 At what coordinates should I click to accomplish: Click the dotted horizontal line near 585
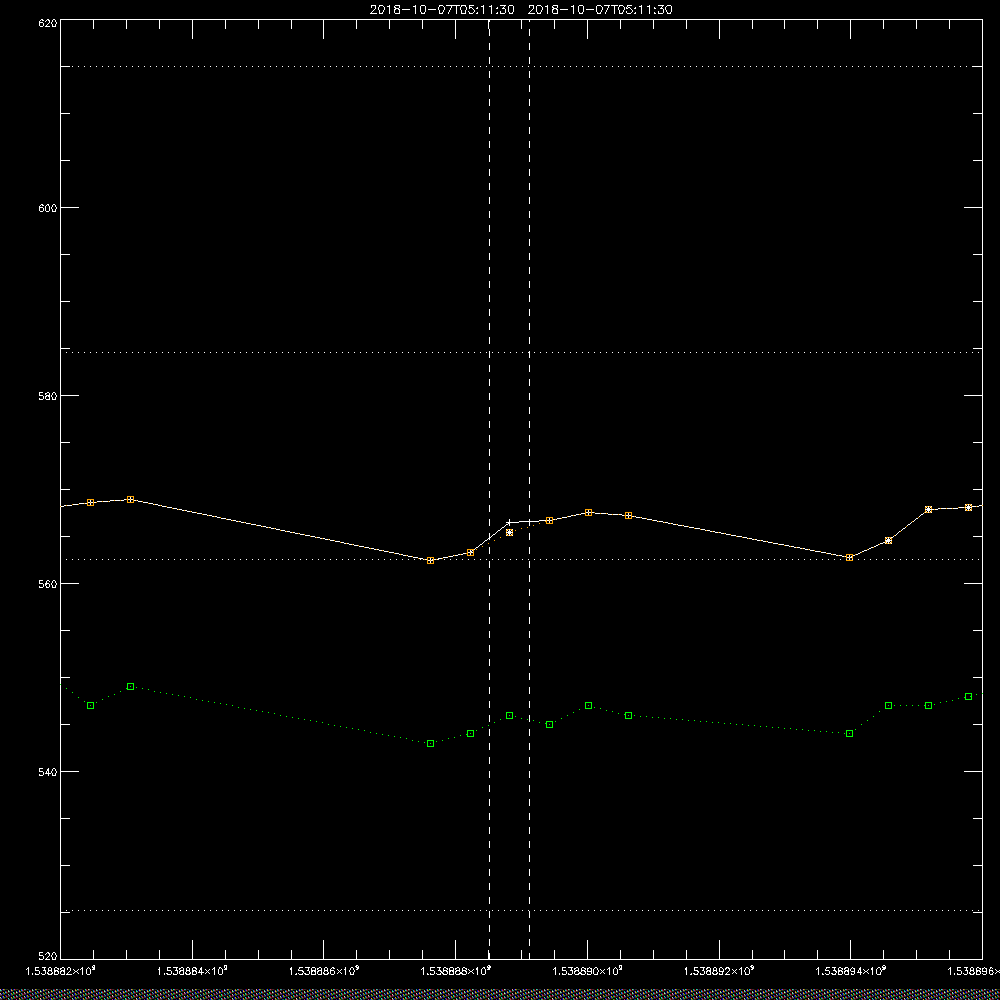(x=521, y=352)
